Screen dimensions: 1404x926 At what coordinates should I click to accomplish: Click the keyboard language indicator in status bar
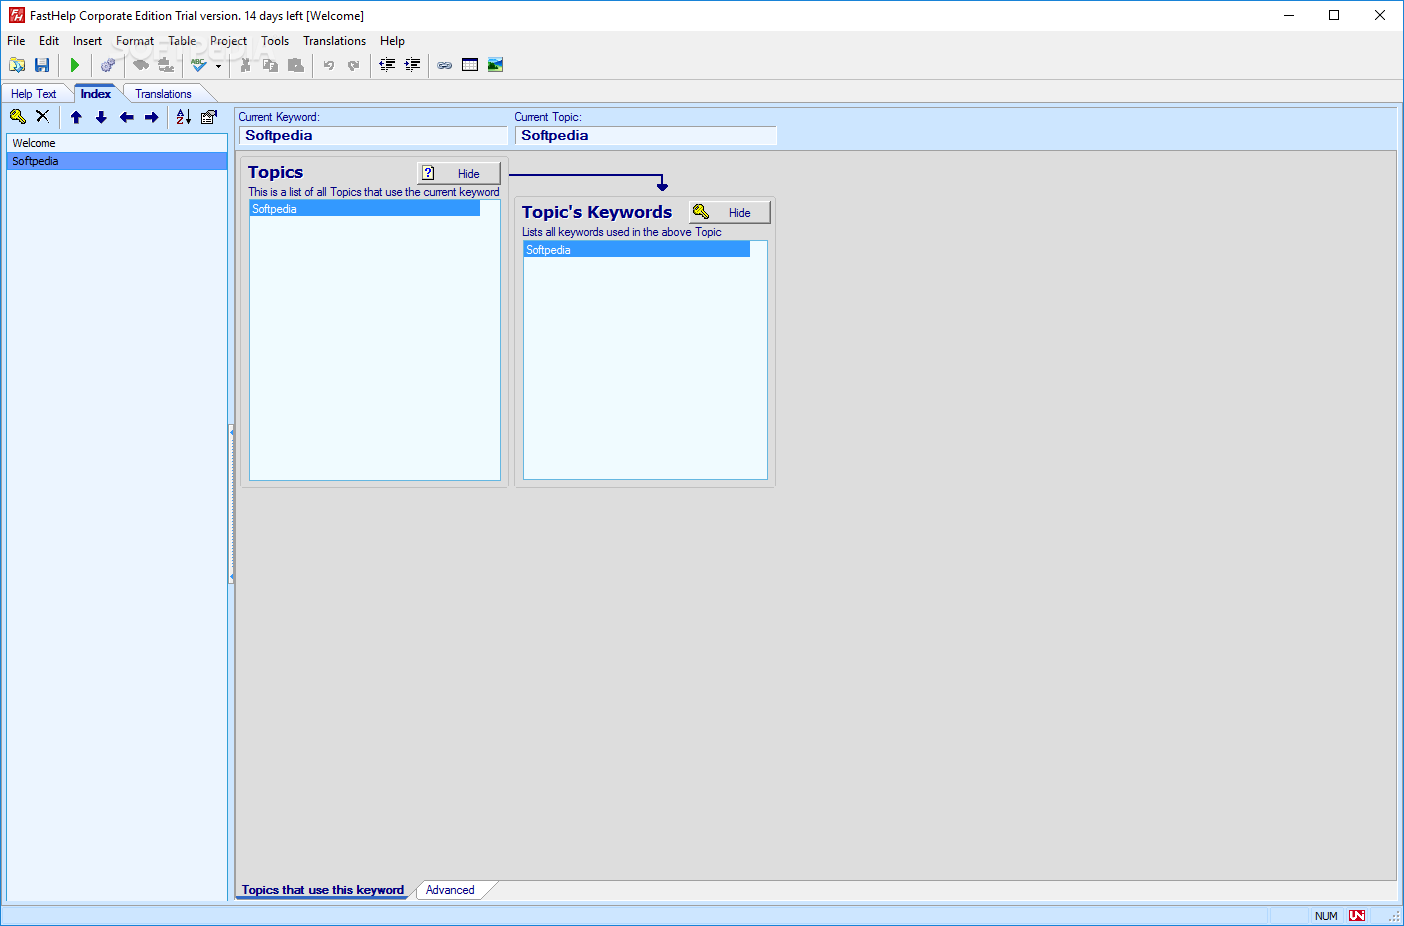tap(1357, 916)
